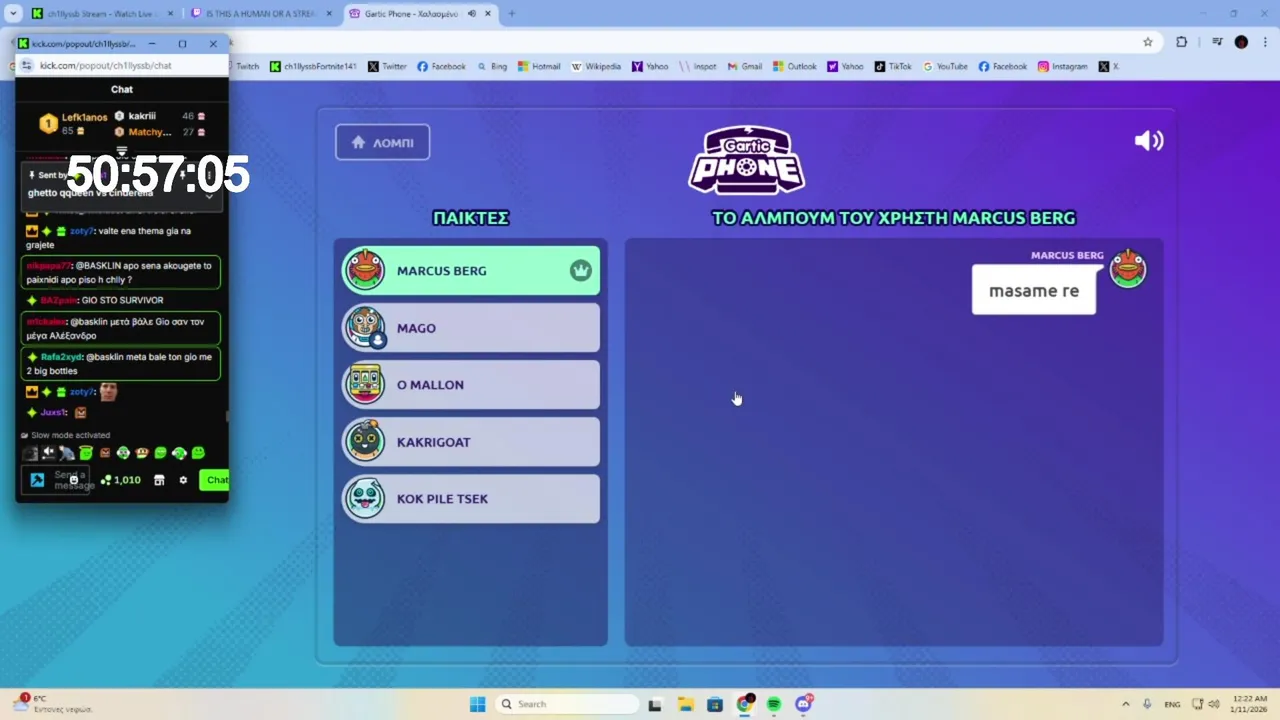Open the Kick chat shop icon
1280x720 pixels.
[158, 480]
